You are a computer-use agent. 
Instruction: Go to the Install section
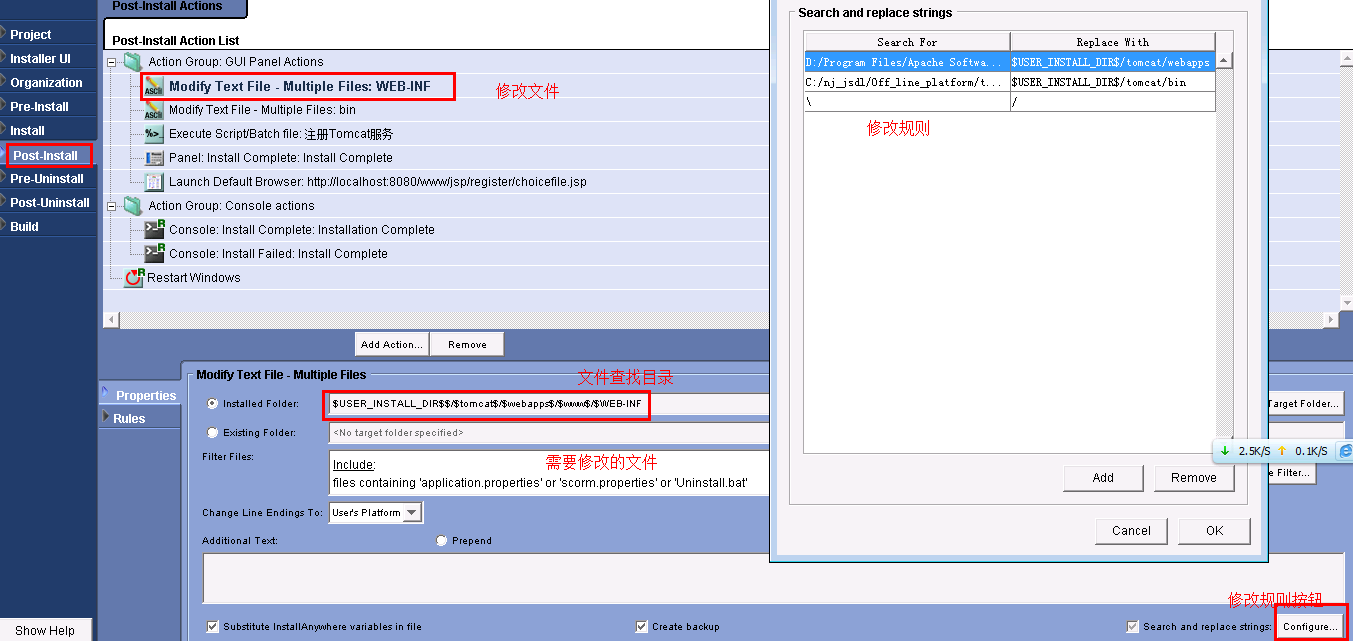[48, 130]
